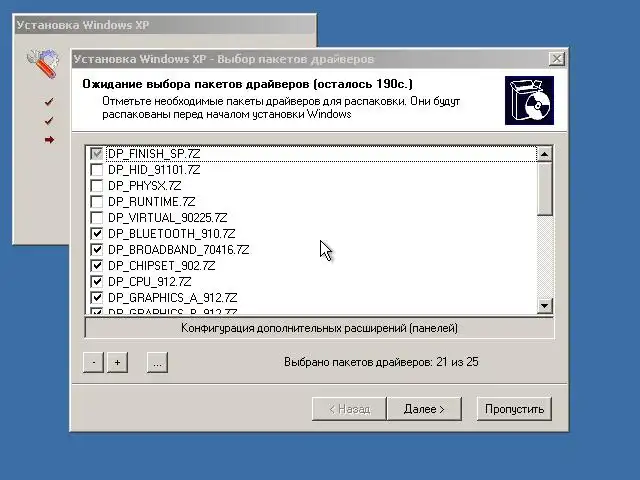Screen dimensions: 640x480
Task: Tick the DP_RUNTIME.7Z checkbox
Action: point(97,202)
